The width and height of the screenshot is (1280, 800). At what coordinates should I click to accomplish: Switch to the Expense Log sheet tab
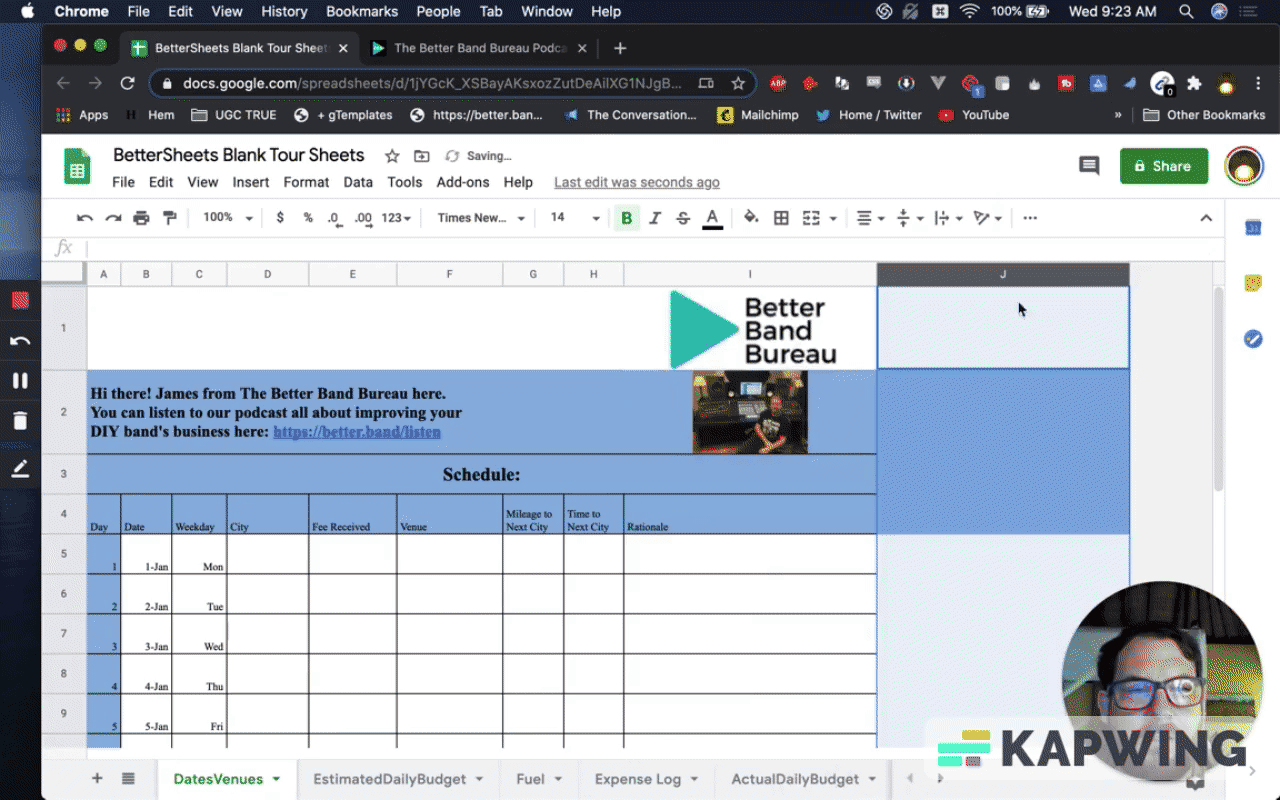click(x=638, y=779)
